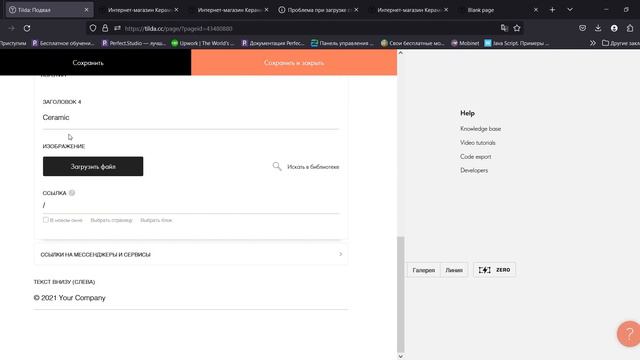Image resolution: width=640 pixels, height=360 pixels.
Task: Open the Downloads panel
Action: tap(598, 28)
